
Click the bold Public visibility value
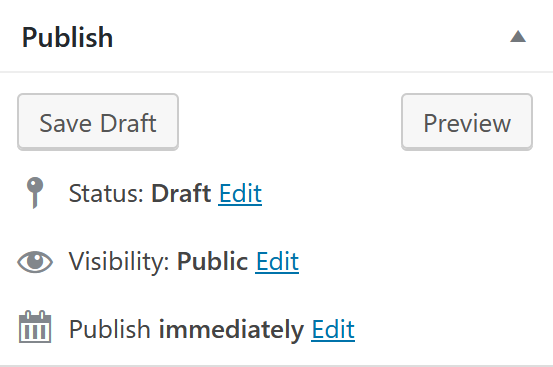(x=212, y=261)
